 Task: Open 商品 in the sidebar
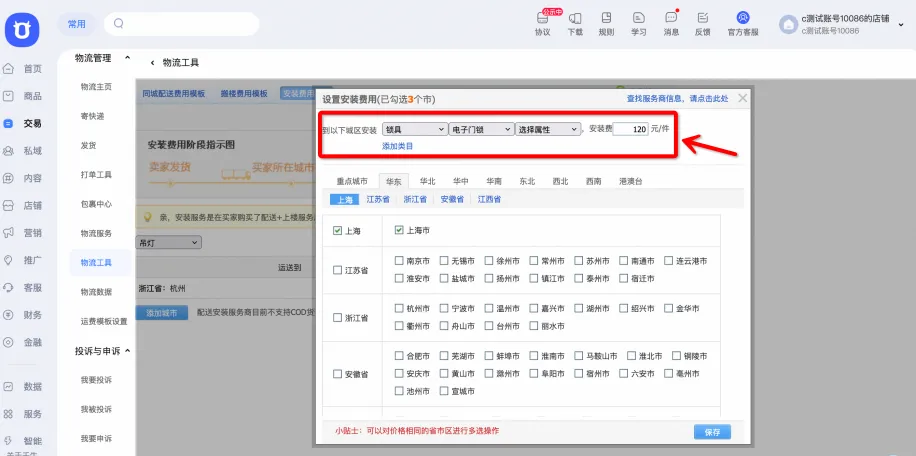pos(23,96)
